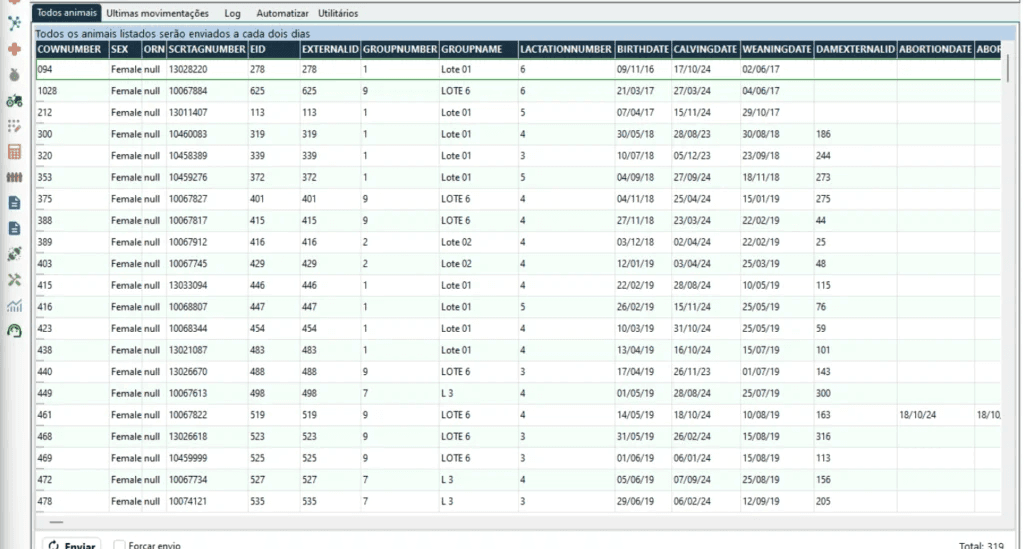This screenshot has width=1024, height=549.
Task: Click the brown fence sidebar icon
Action: point(14,177)
